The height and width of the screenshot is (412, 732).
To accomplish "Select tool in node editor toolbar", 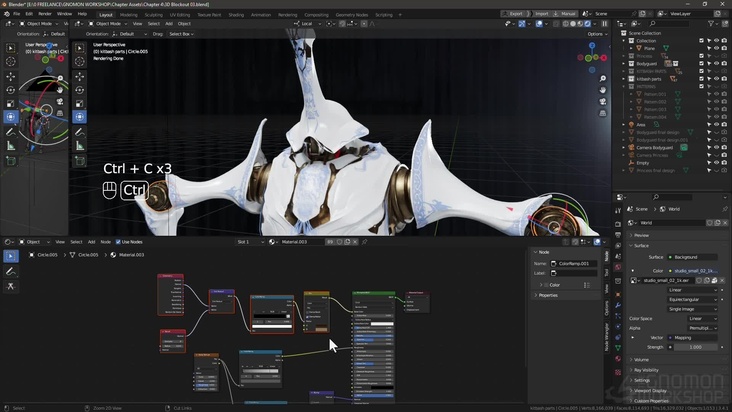I will click(11, 256).
